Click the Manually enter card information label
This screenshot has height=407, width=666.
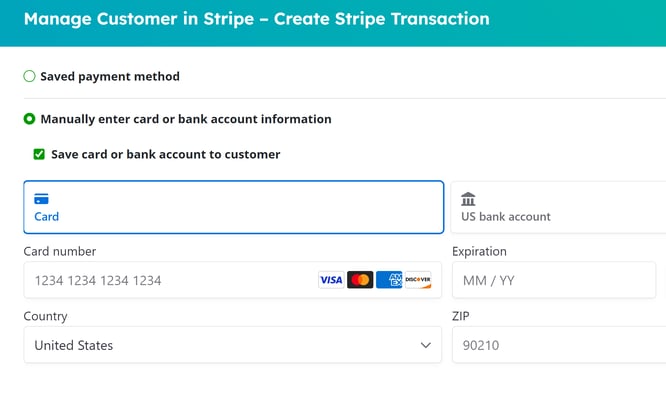coord(186,119)
